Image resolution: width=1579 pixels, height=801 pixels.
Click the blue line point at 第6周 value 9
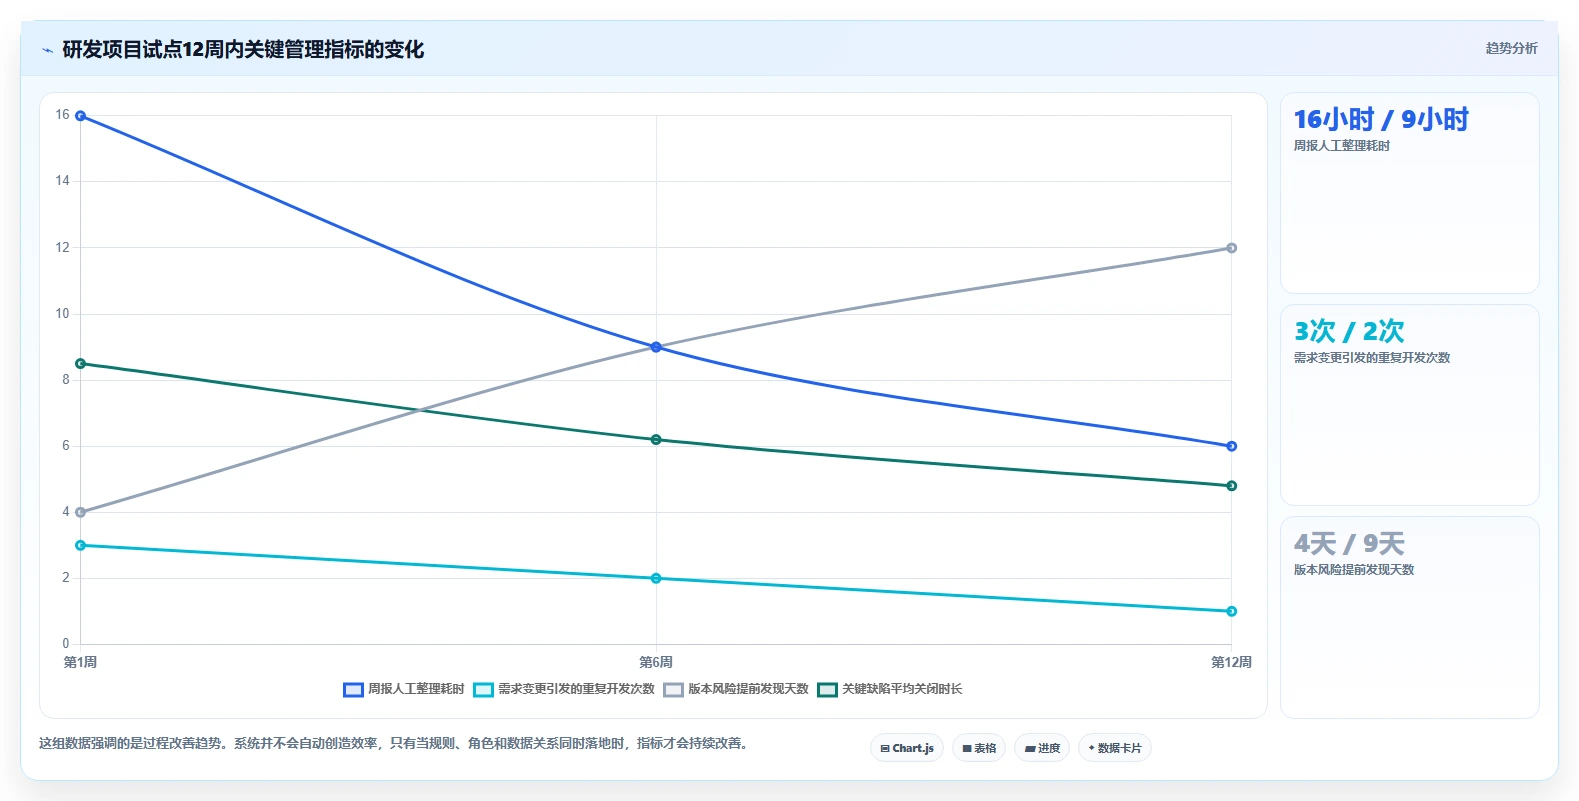click(656, 347)
